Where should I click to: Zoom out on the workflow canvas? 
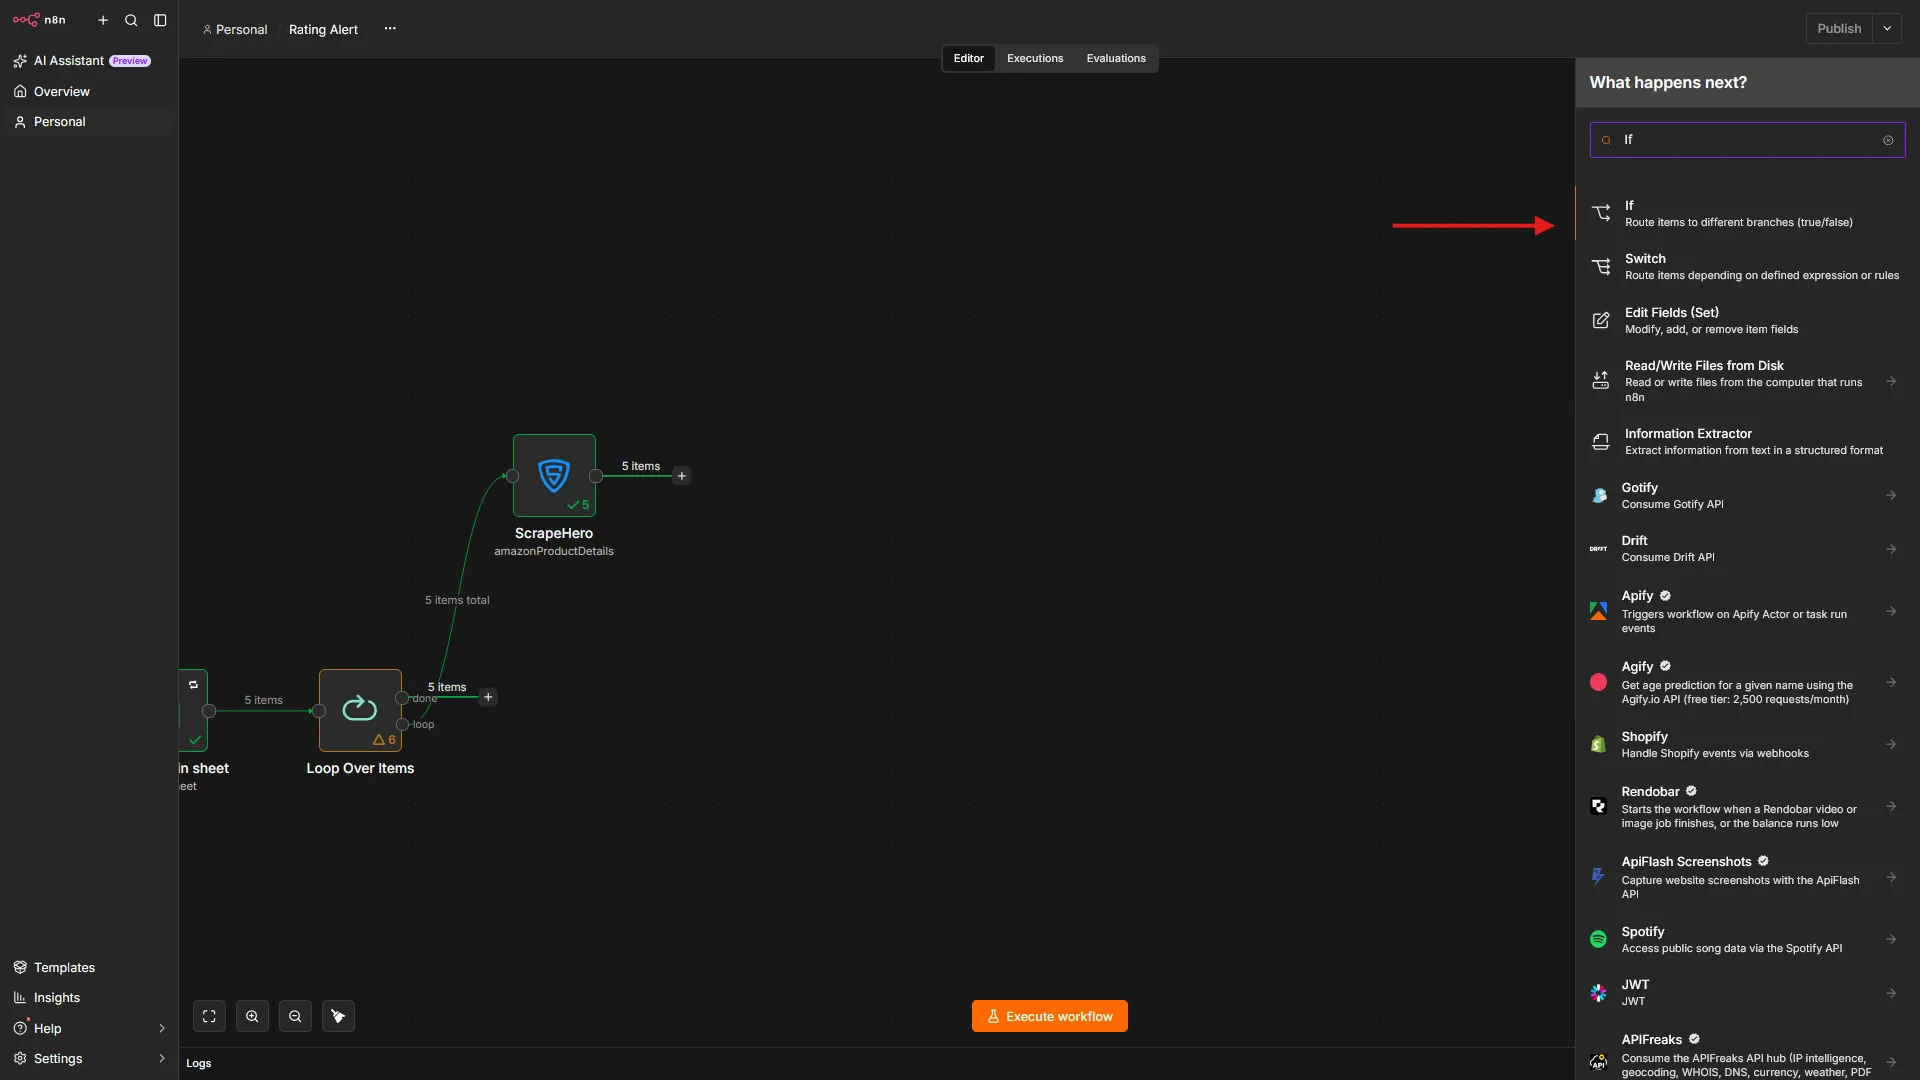click(295, 1016)
